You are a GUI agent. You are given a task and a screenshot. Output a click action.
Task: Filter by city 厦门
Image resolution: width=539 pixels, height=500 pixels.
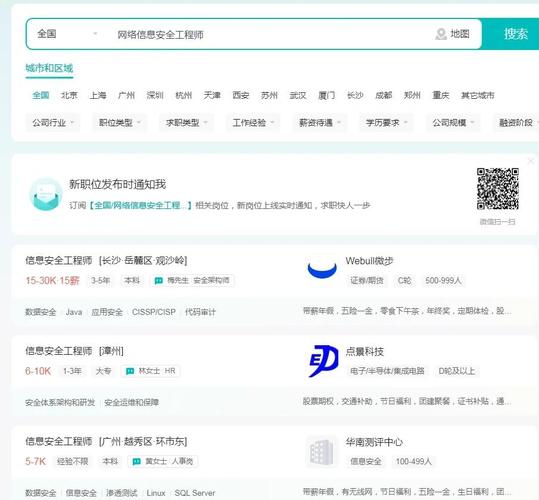pos(326,95)
